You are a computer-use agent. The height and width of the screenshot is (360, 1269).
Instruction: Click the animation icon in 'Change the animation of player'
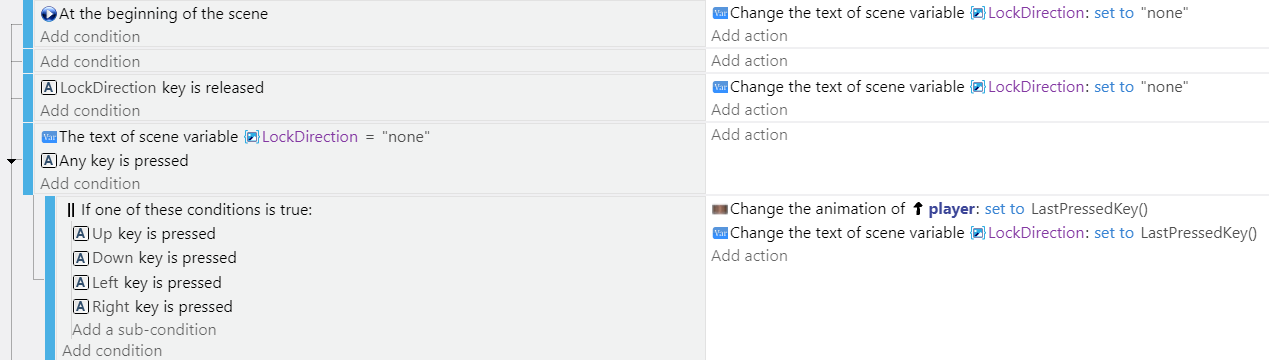pos(720,209)
